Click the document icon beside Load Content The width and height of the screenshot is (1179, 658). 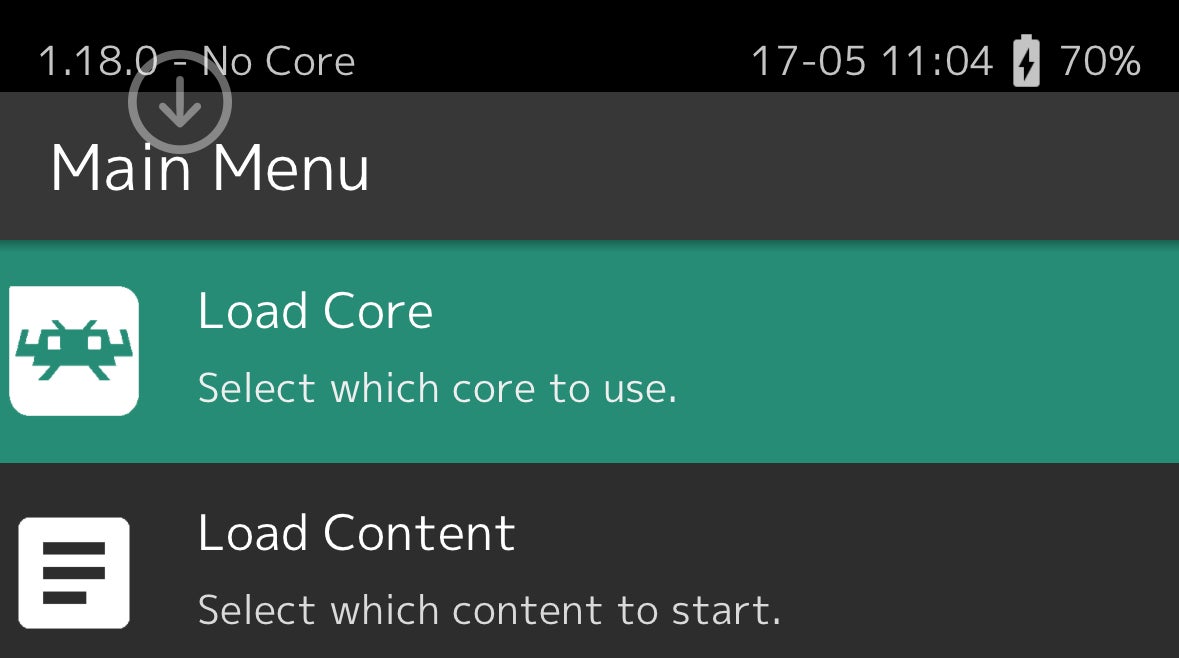coord(74,572)
